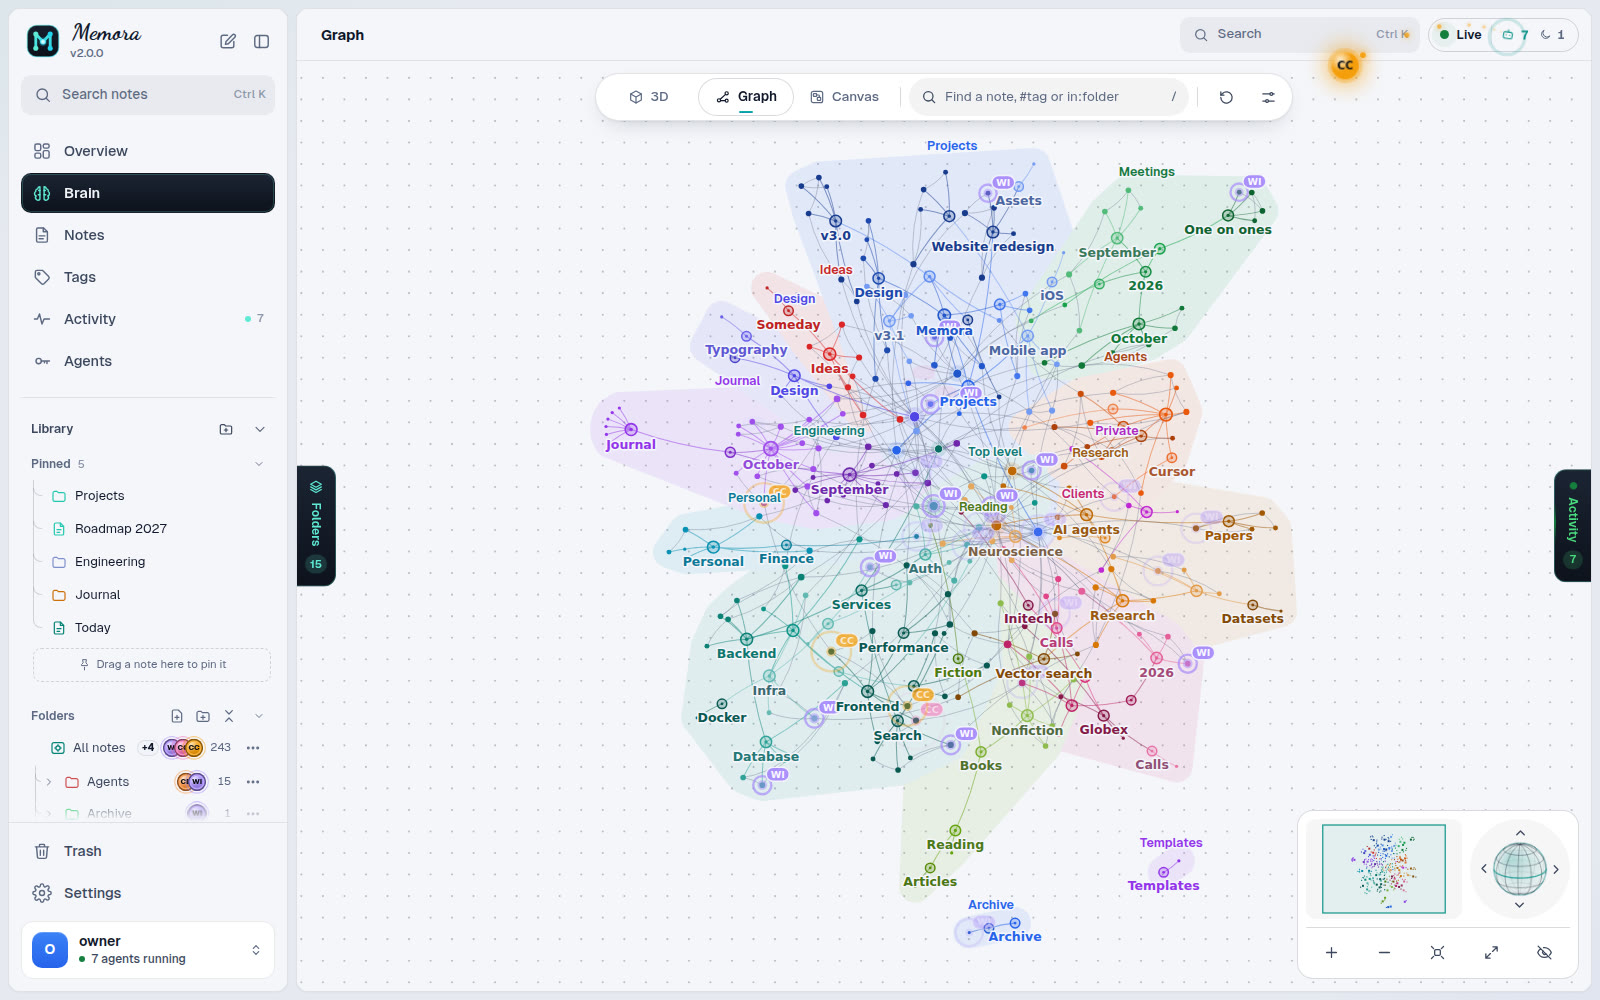This screenshot has height=1000, width=1600.
Task: Open the Overview page
Action: [148, 151]
